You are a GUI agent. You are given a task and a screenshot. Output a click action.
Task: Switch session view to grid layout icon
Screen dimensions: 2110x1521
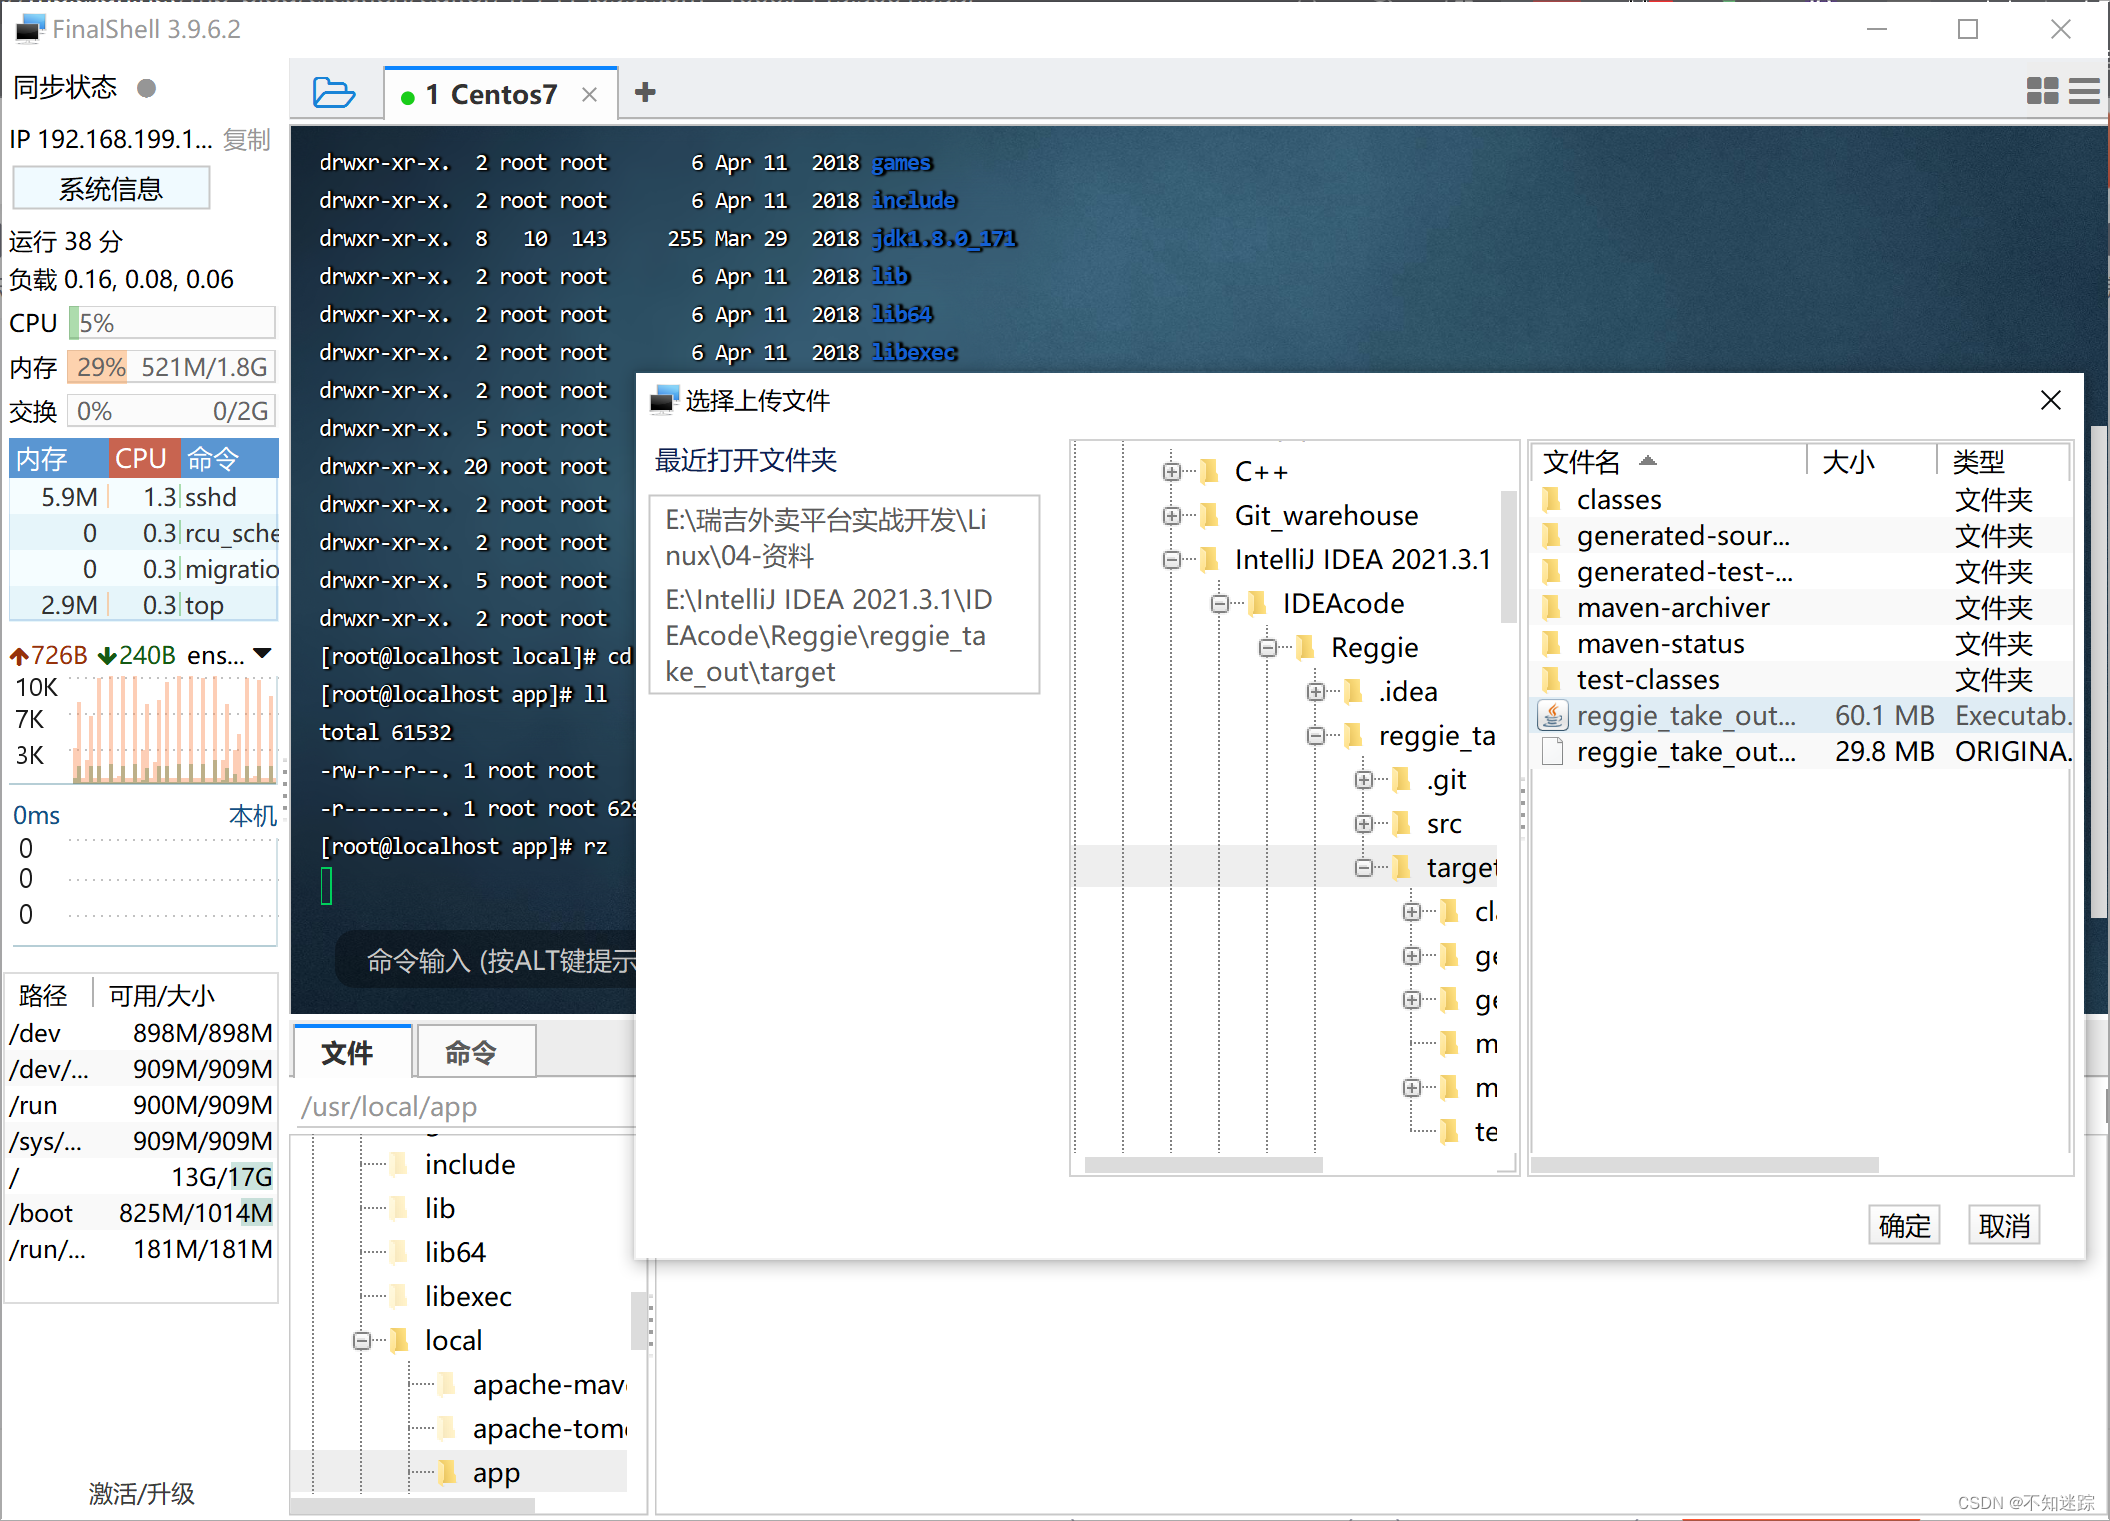click(x=2043, y=91)
